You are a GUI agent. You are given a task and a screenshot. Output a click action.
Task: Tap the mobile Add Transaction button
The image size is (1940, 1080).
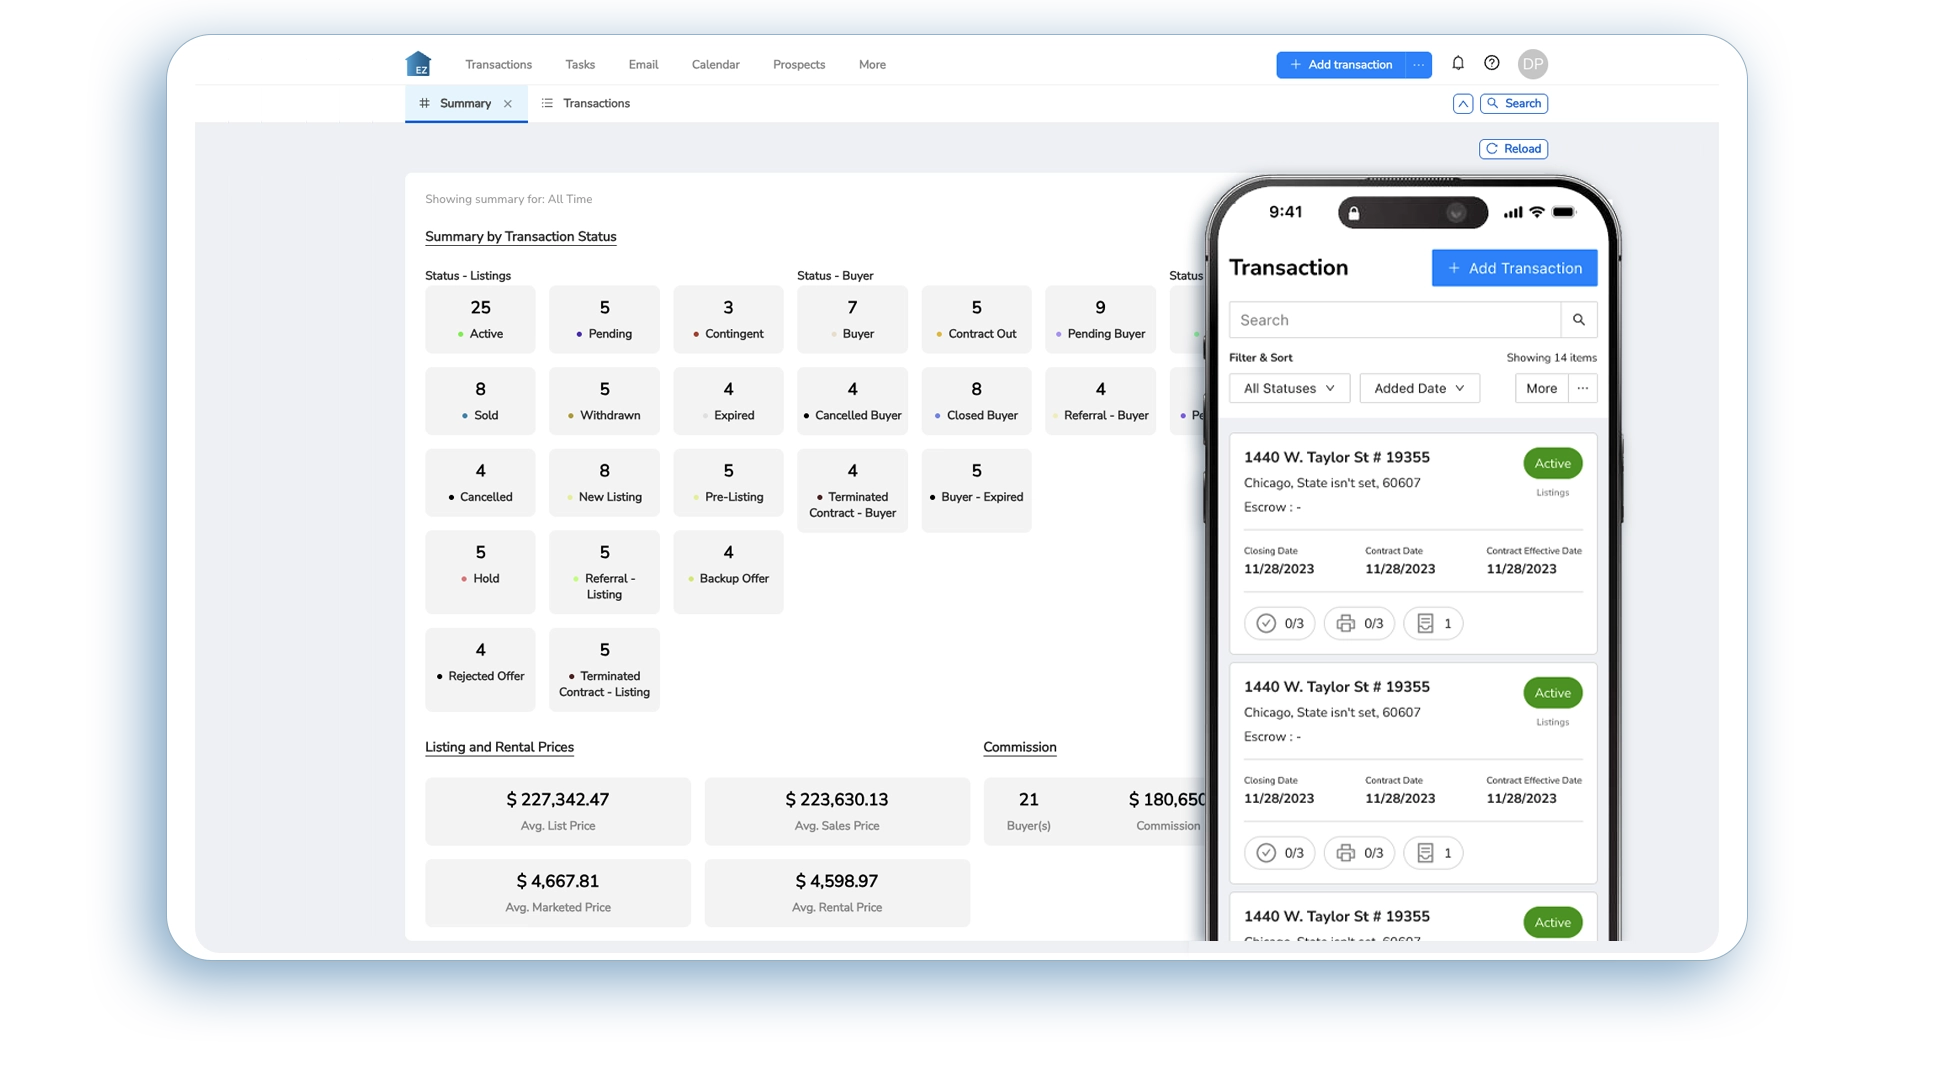point(1514,268)
